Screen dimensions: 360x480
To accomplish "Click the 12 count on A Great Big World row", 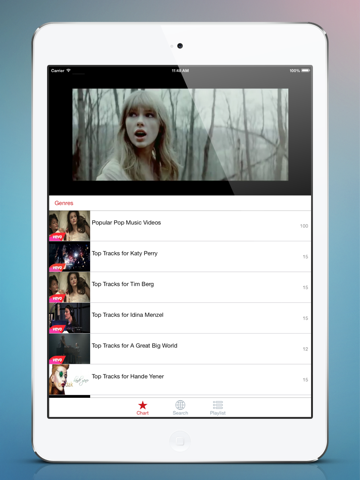I will point(305,349).
